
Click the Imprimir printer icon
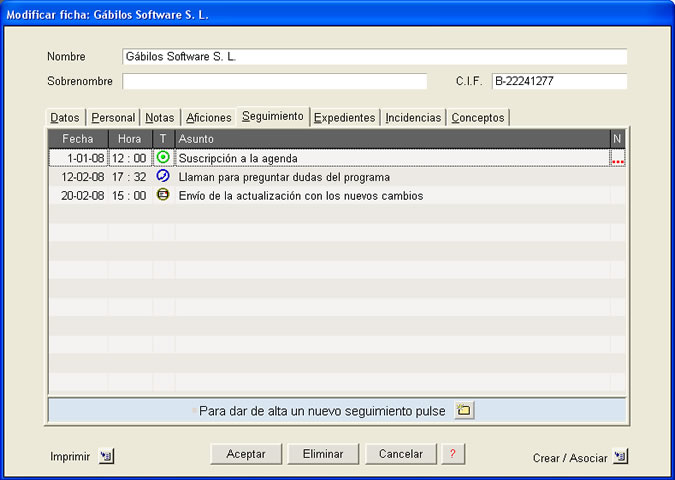[106, 456]
